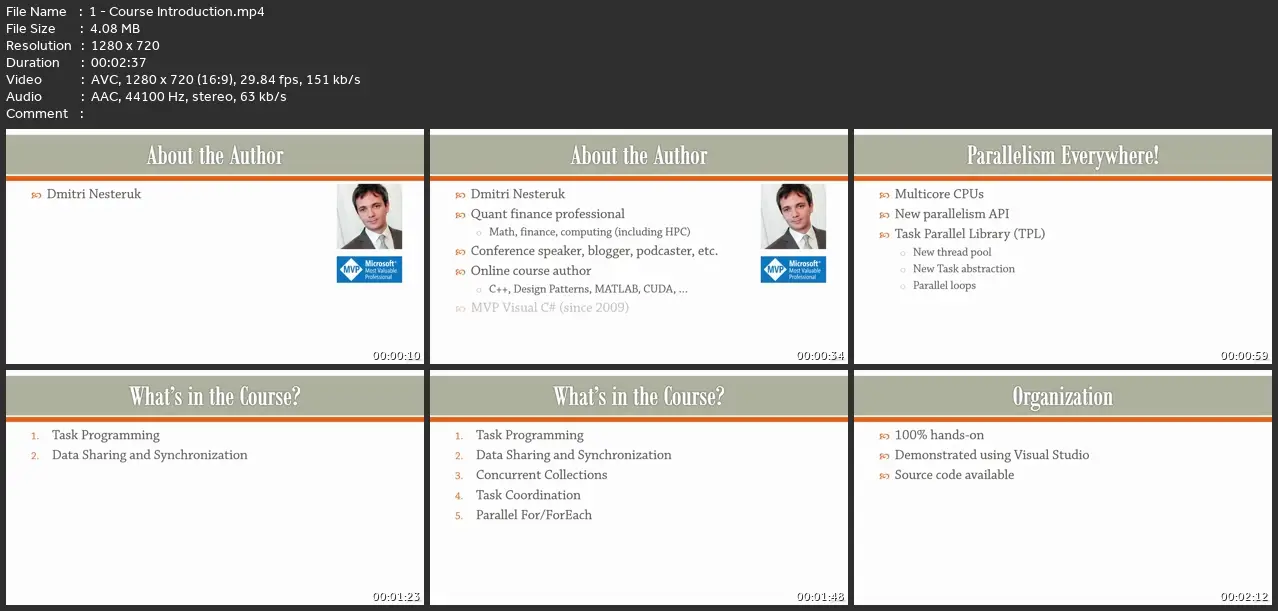Viewport: 1278px width, 611px height.
Task: Click "What's in the Course?" title in 00:01:48 frame
Action: 639,397
